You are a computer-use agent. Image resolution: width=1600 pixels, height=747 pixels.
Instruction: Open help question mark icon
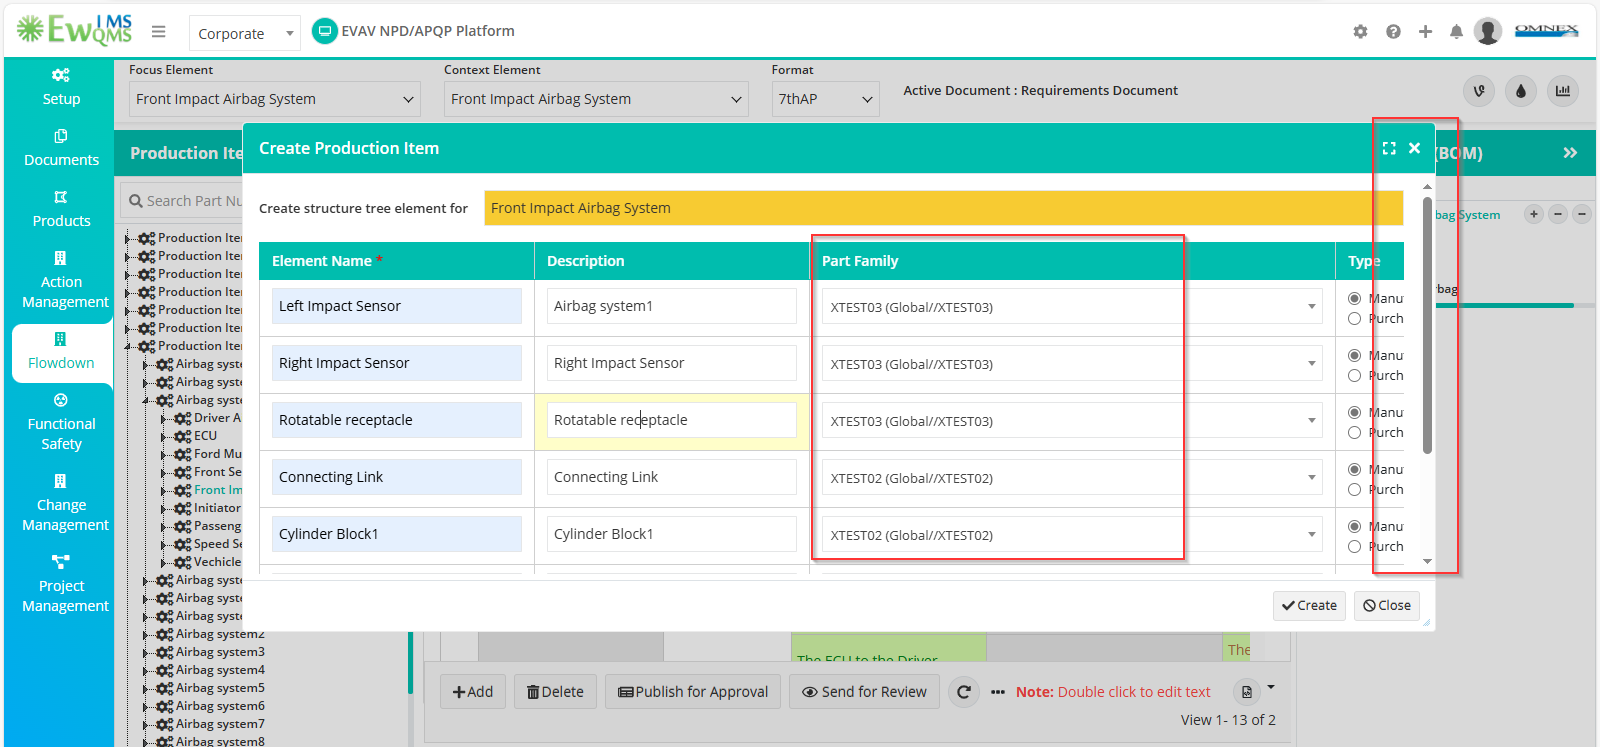[x=1393, y=32]
